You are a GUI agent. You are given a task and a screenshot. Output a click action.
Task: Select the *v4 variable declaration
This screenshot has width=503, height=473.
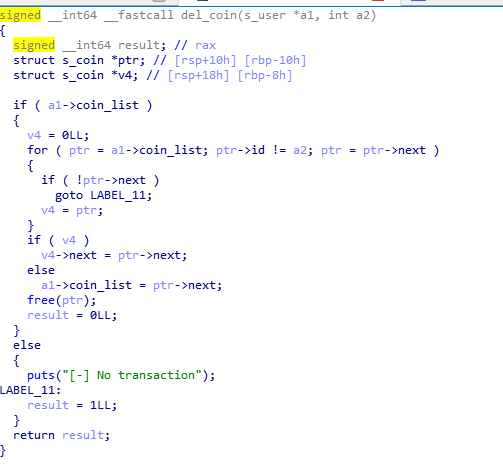click(124, 75)
